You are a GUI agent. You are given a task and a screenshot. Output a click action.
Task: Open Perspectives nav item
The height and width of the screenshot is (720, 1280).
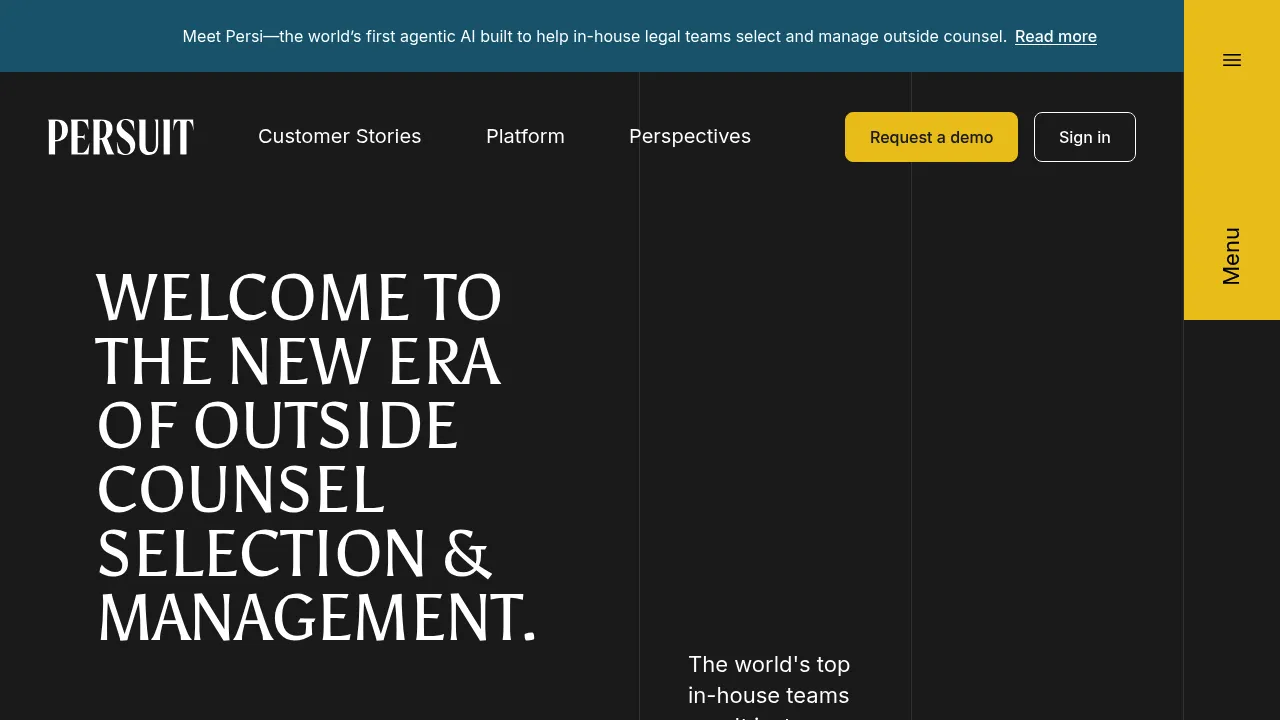690,136
